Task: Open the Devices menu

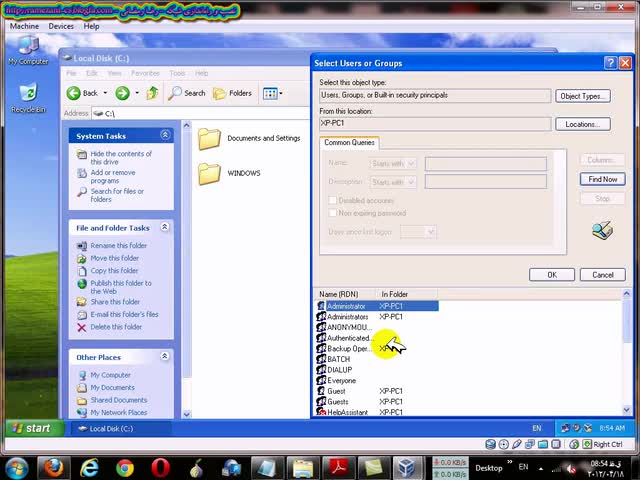Action: click(x=61, y=26)
